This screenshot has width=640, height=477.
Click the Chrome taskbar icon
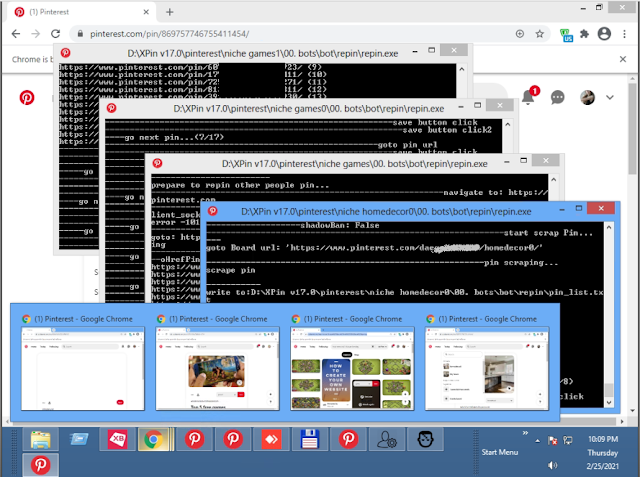coord(153,439)
